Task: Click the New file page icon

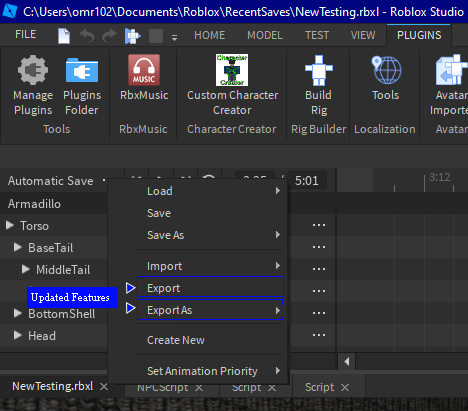Action: (64, 35)
